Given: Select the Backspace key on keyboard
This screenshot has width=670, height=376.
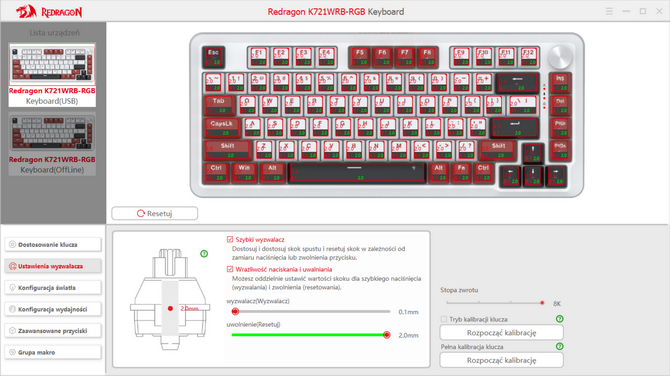Looking at the screenshot, I should tap(517, 83).
